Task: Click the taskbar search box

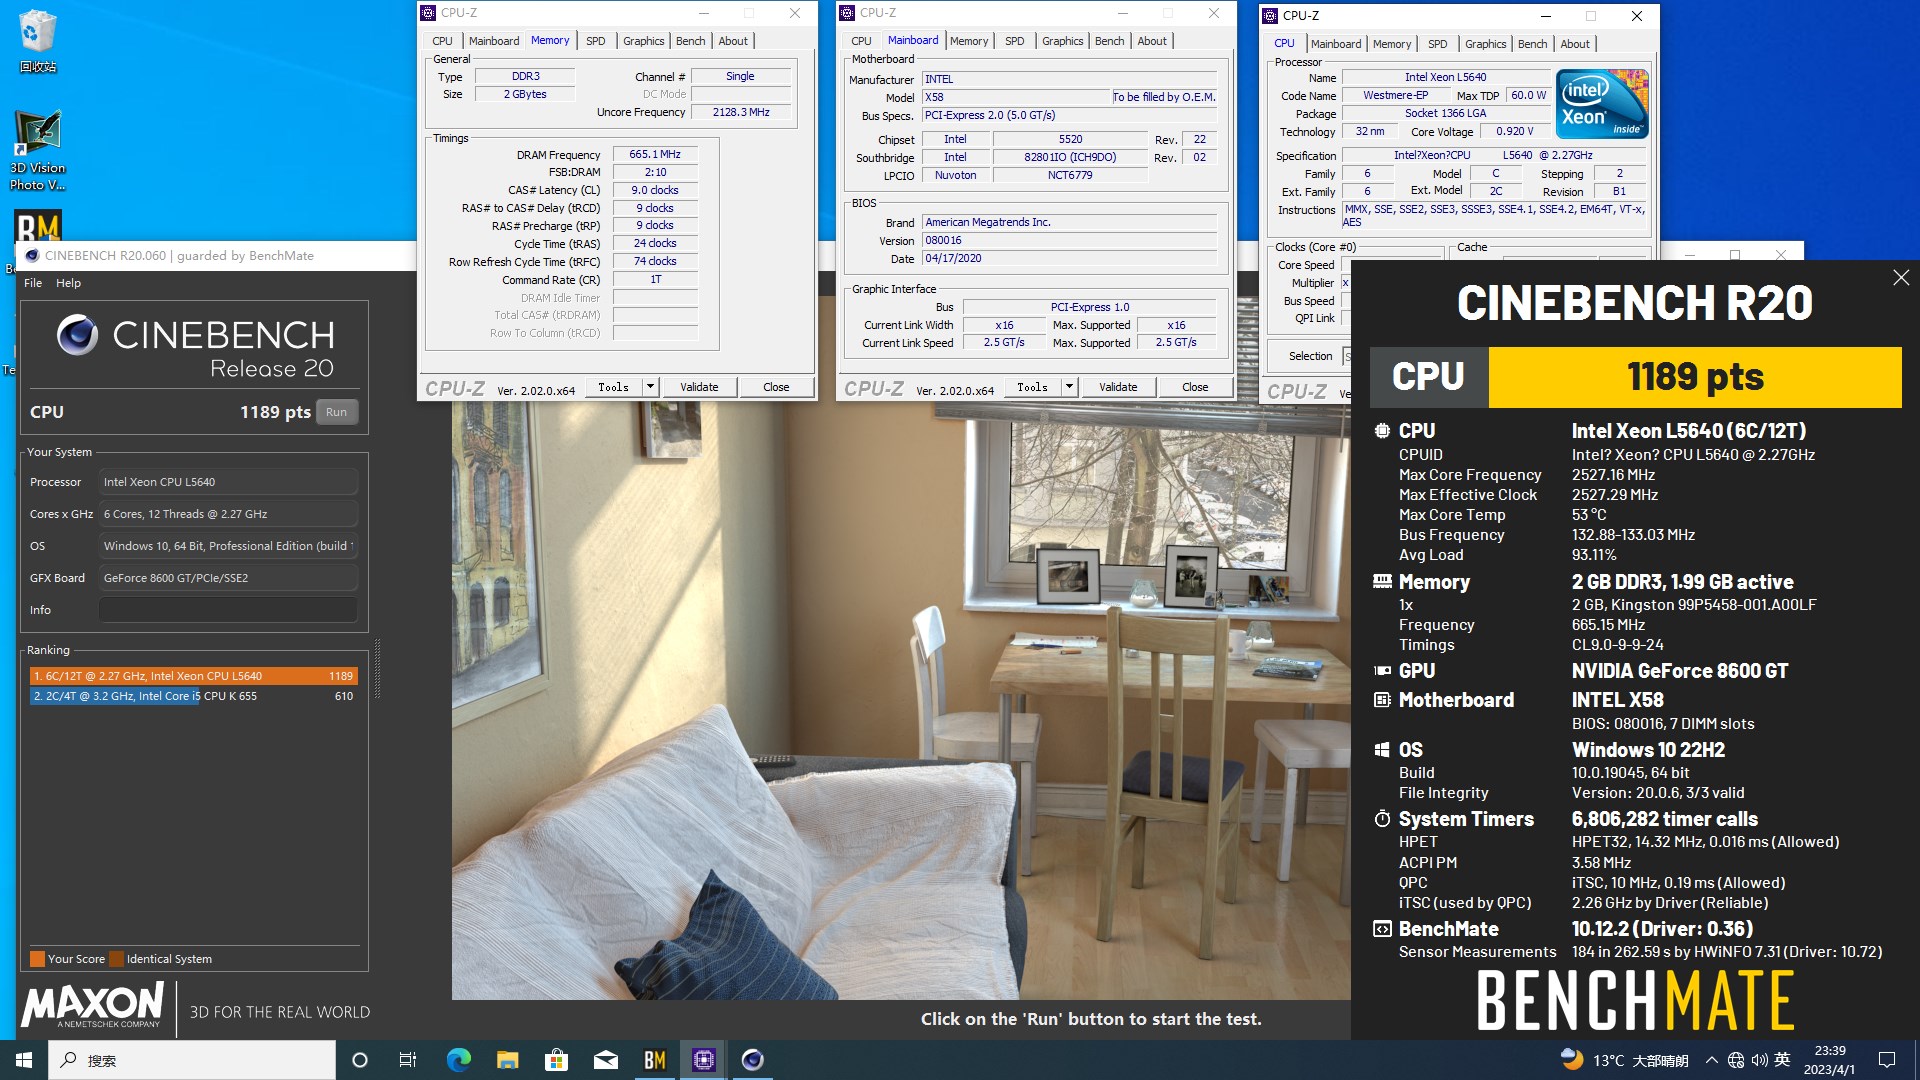Action: [192, 1060]
